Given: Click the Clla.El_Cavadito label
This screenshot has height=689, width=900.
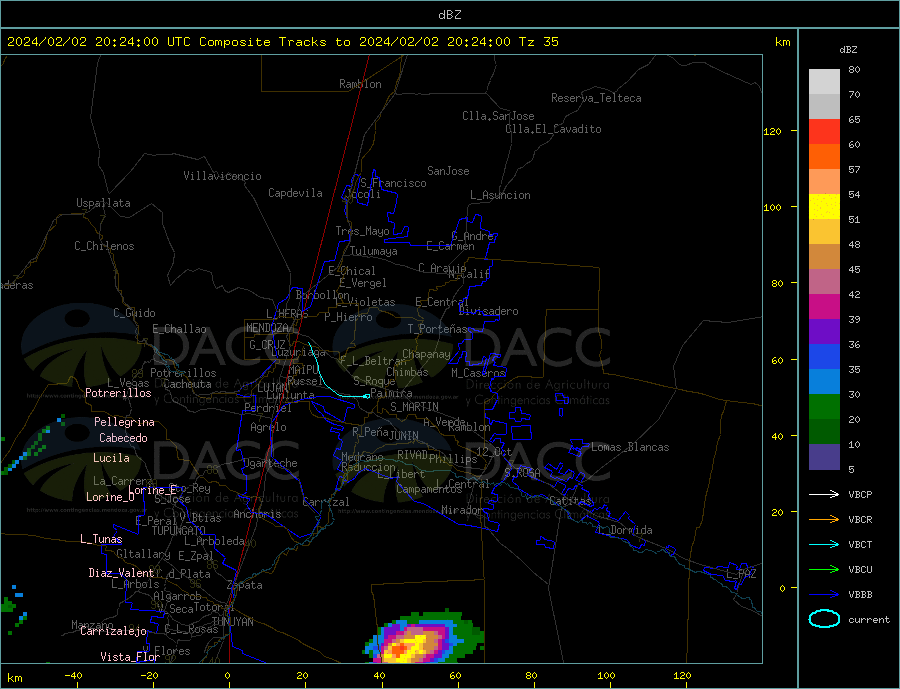Looking at the screenshot, I should point(553,129).
